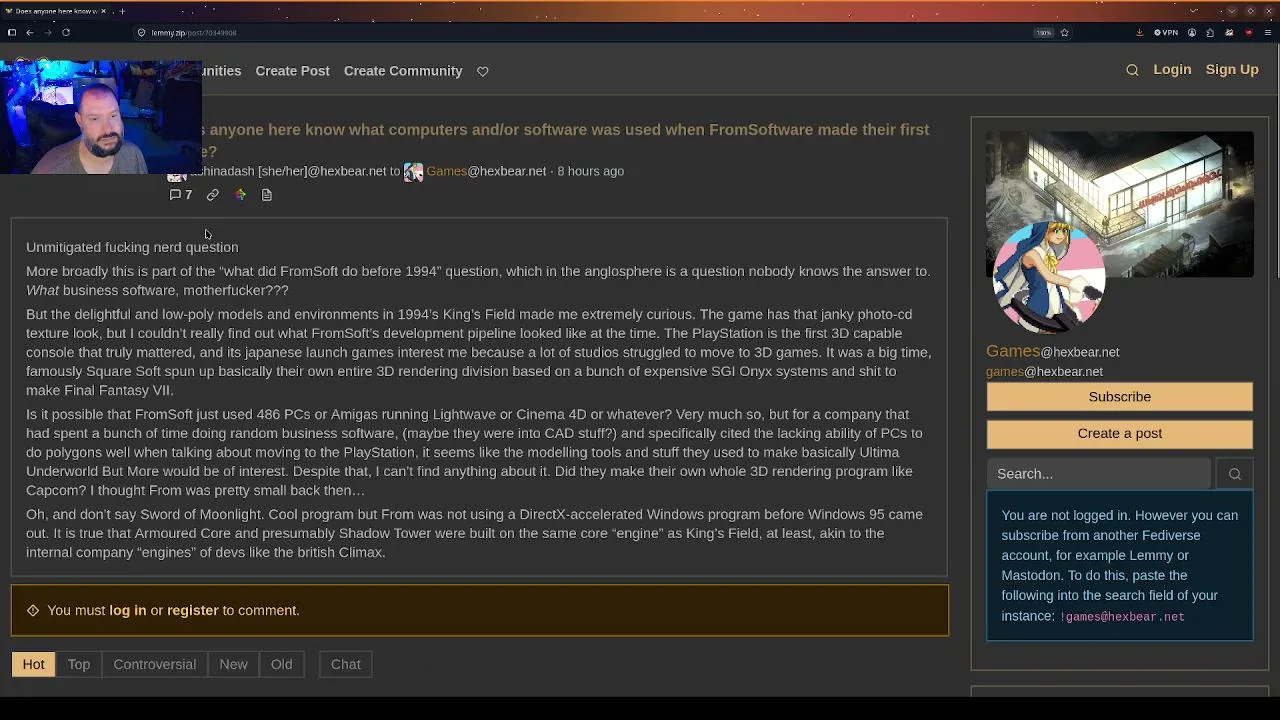This screenshot has width=1280, height=720.
Task: Click the Games community avatar beside post author
Action: click(413, 172)
